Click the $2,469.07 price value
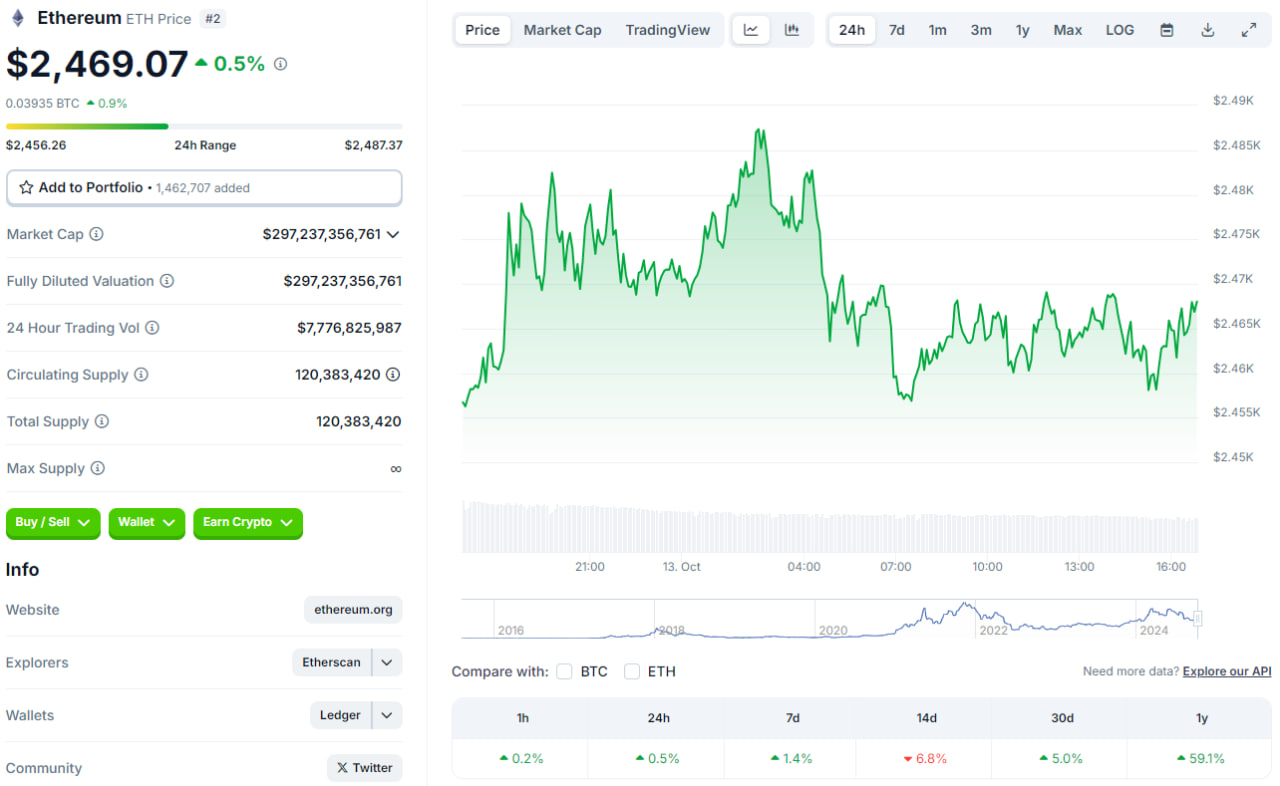Viewport: 1280px width, 786px height. (97, 64)
